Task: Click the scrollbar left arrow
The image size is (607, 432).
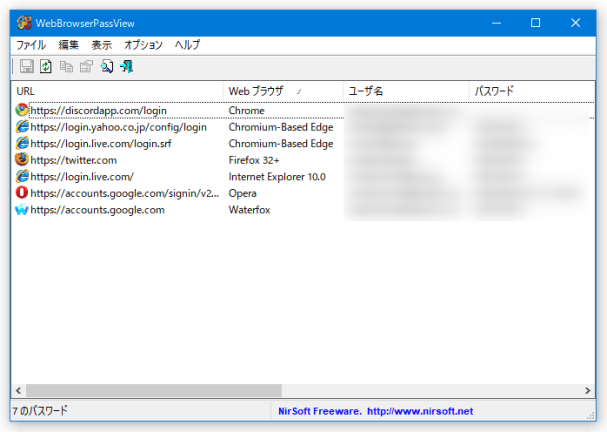Action: 18,390
